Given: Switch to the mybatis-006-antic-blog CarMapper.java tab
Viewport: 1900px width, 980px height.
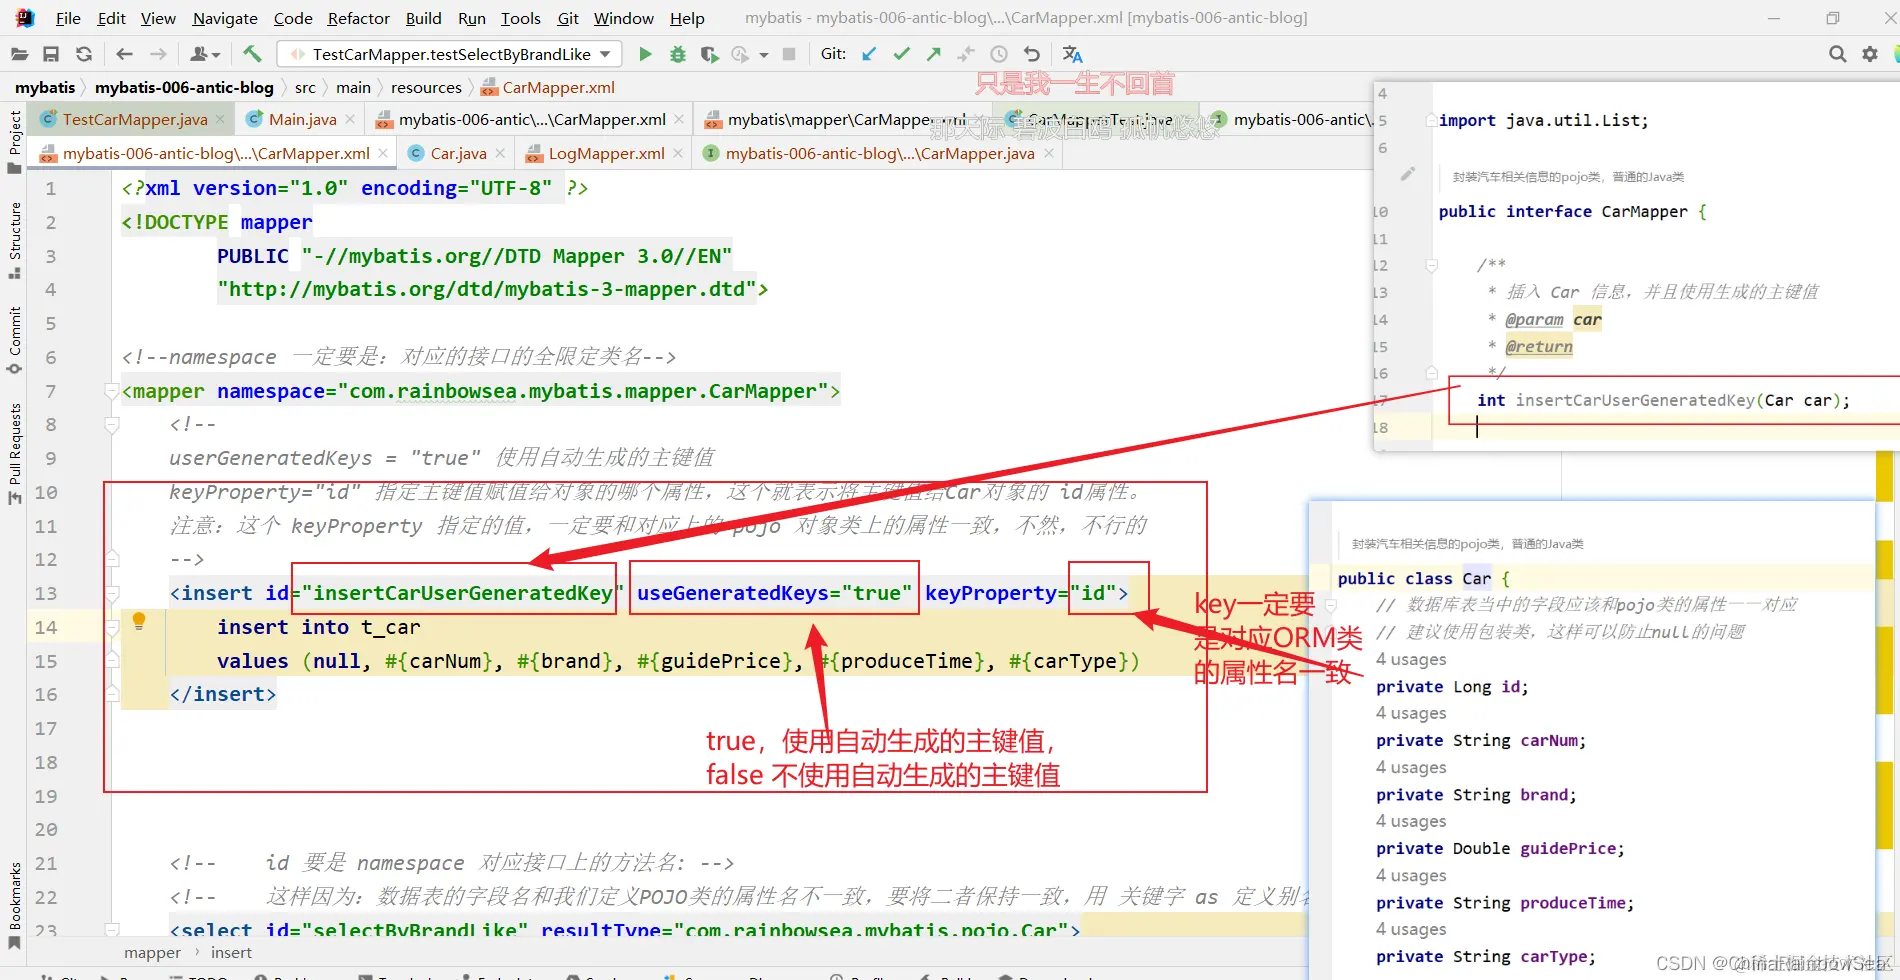Looking at the screenshot, I should click(880, 154).
